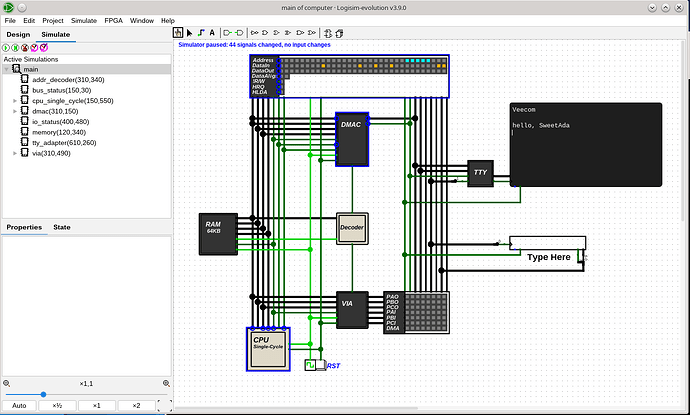
Task: Select the arrow Edit selection tool
Action: (190, 33)
